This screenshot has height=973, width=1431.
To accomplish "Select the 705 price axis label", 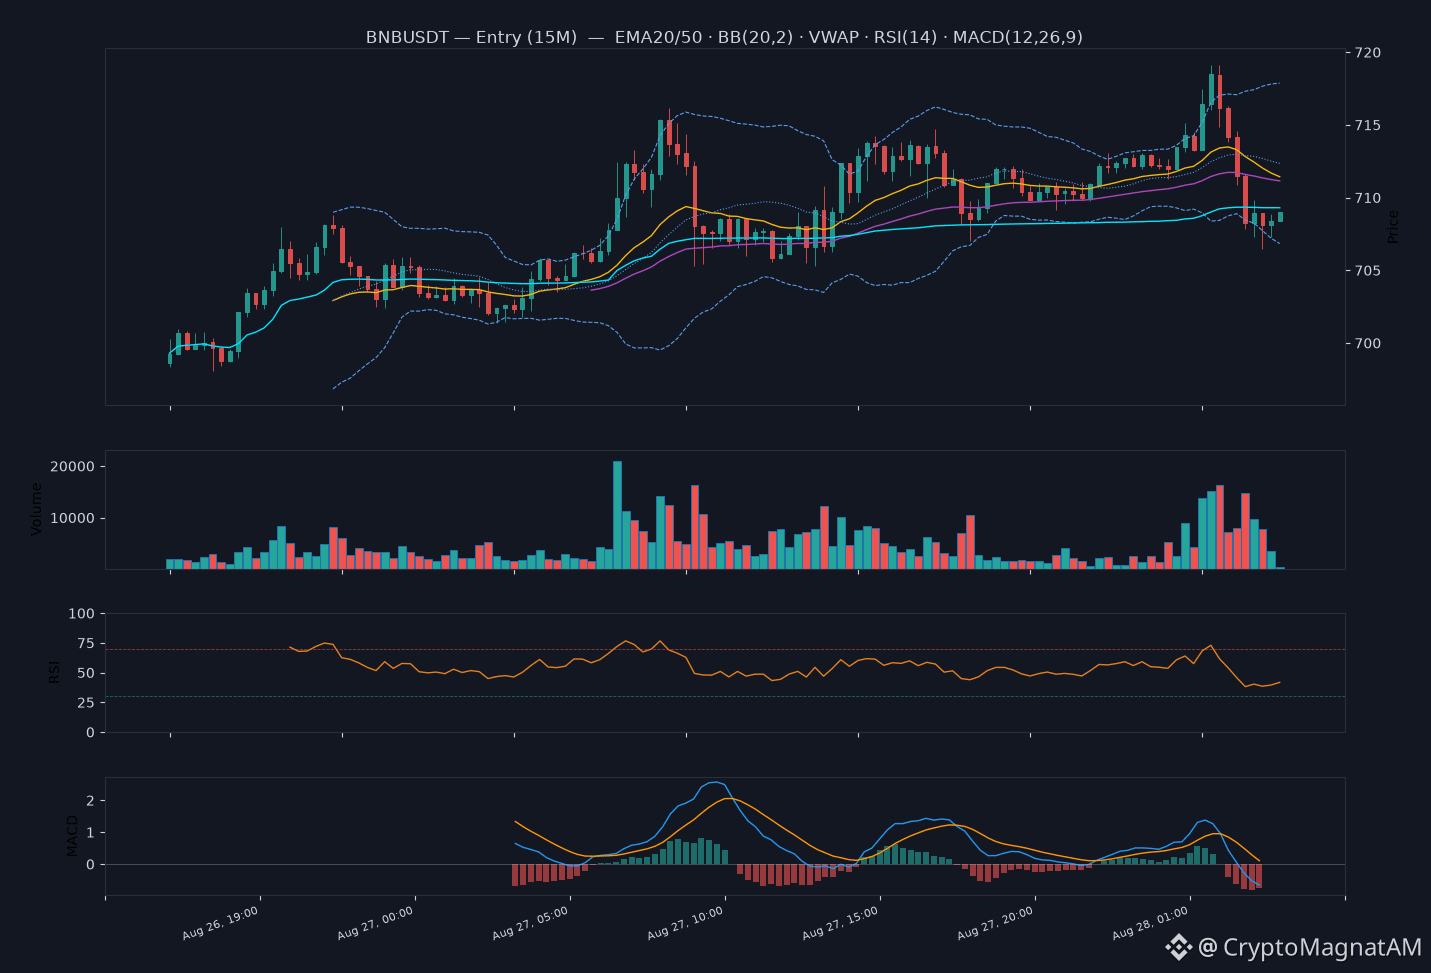I will (x=1368, y=271).
